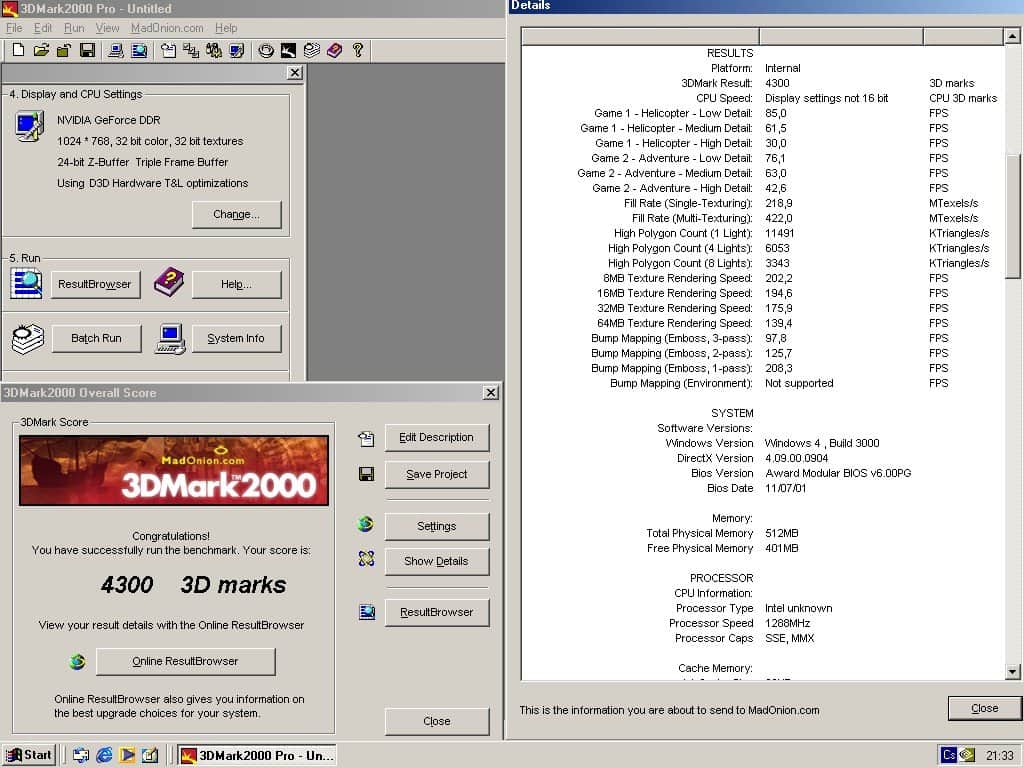Click the Change... display settings button
Screen dimensions: 1024x768
(x=236, y=214)
